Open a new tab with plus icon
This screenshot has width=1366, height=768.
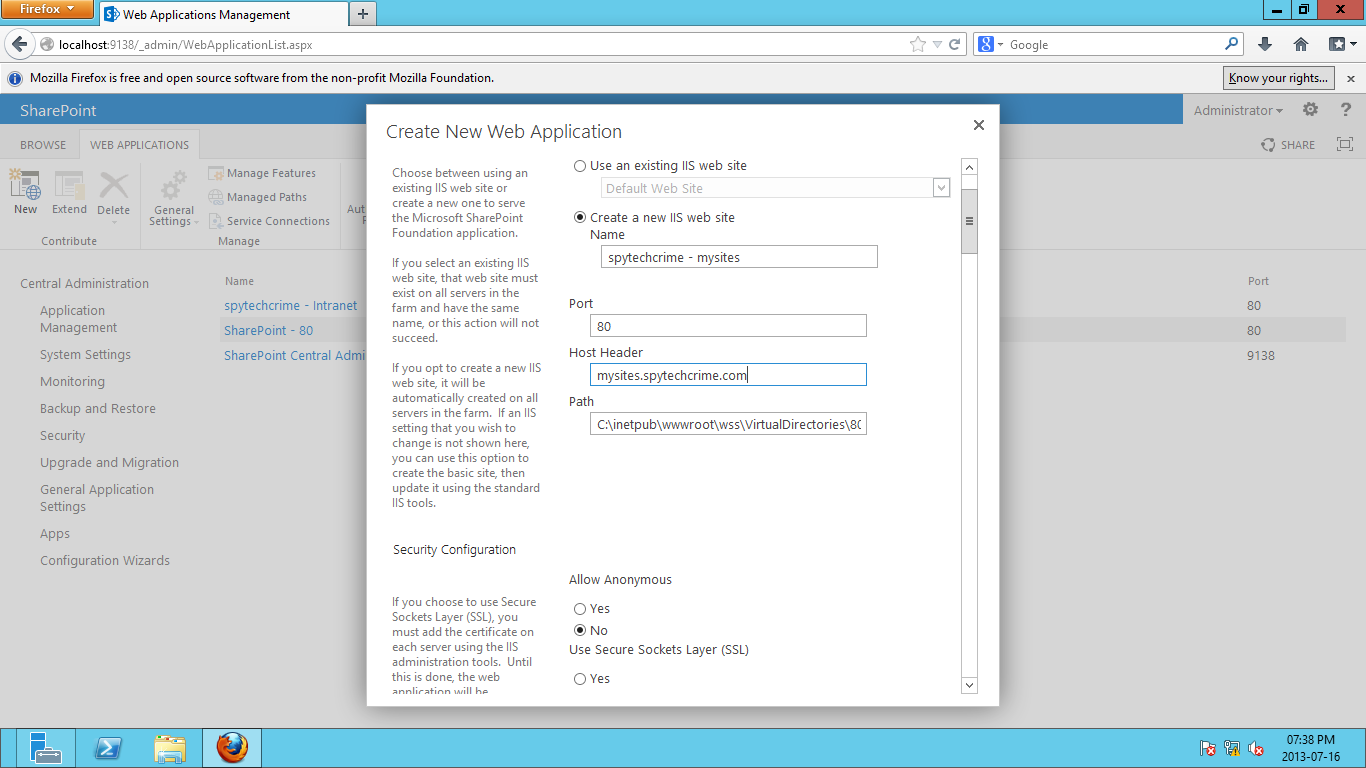363,14
